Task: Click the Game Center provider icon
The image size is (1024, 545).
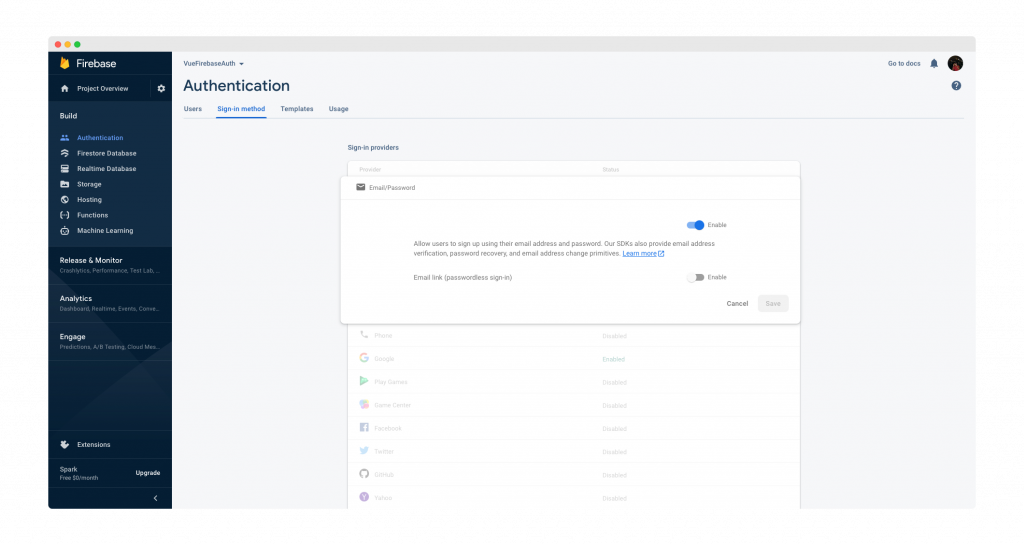Action: tap(364, 405)
